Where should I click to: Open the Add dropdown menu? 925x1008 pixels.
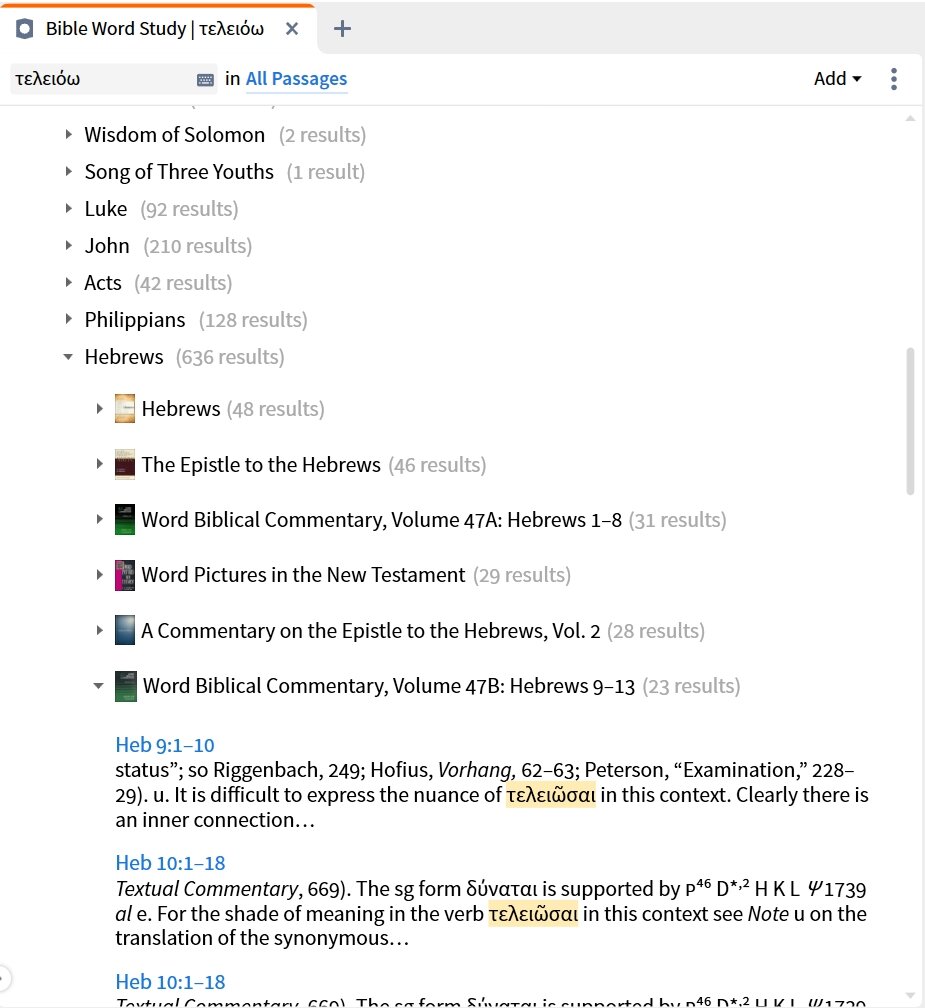837,79
